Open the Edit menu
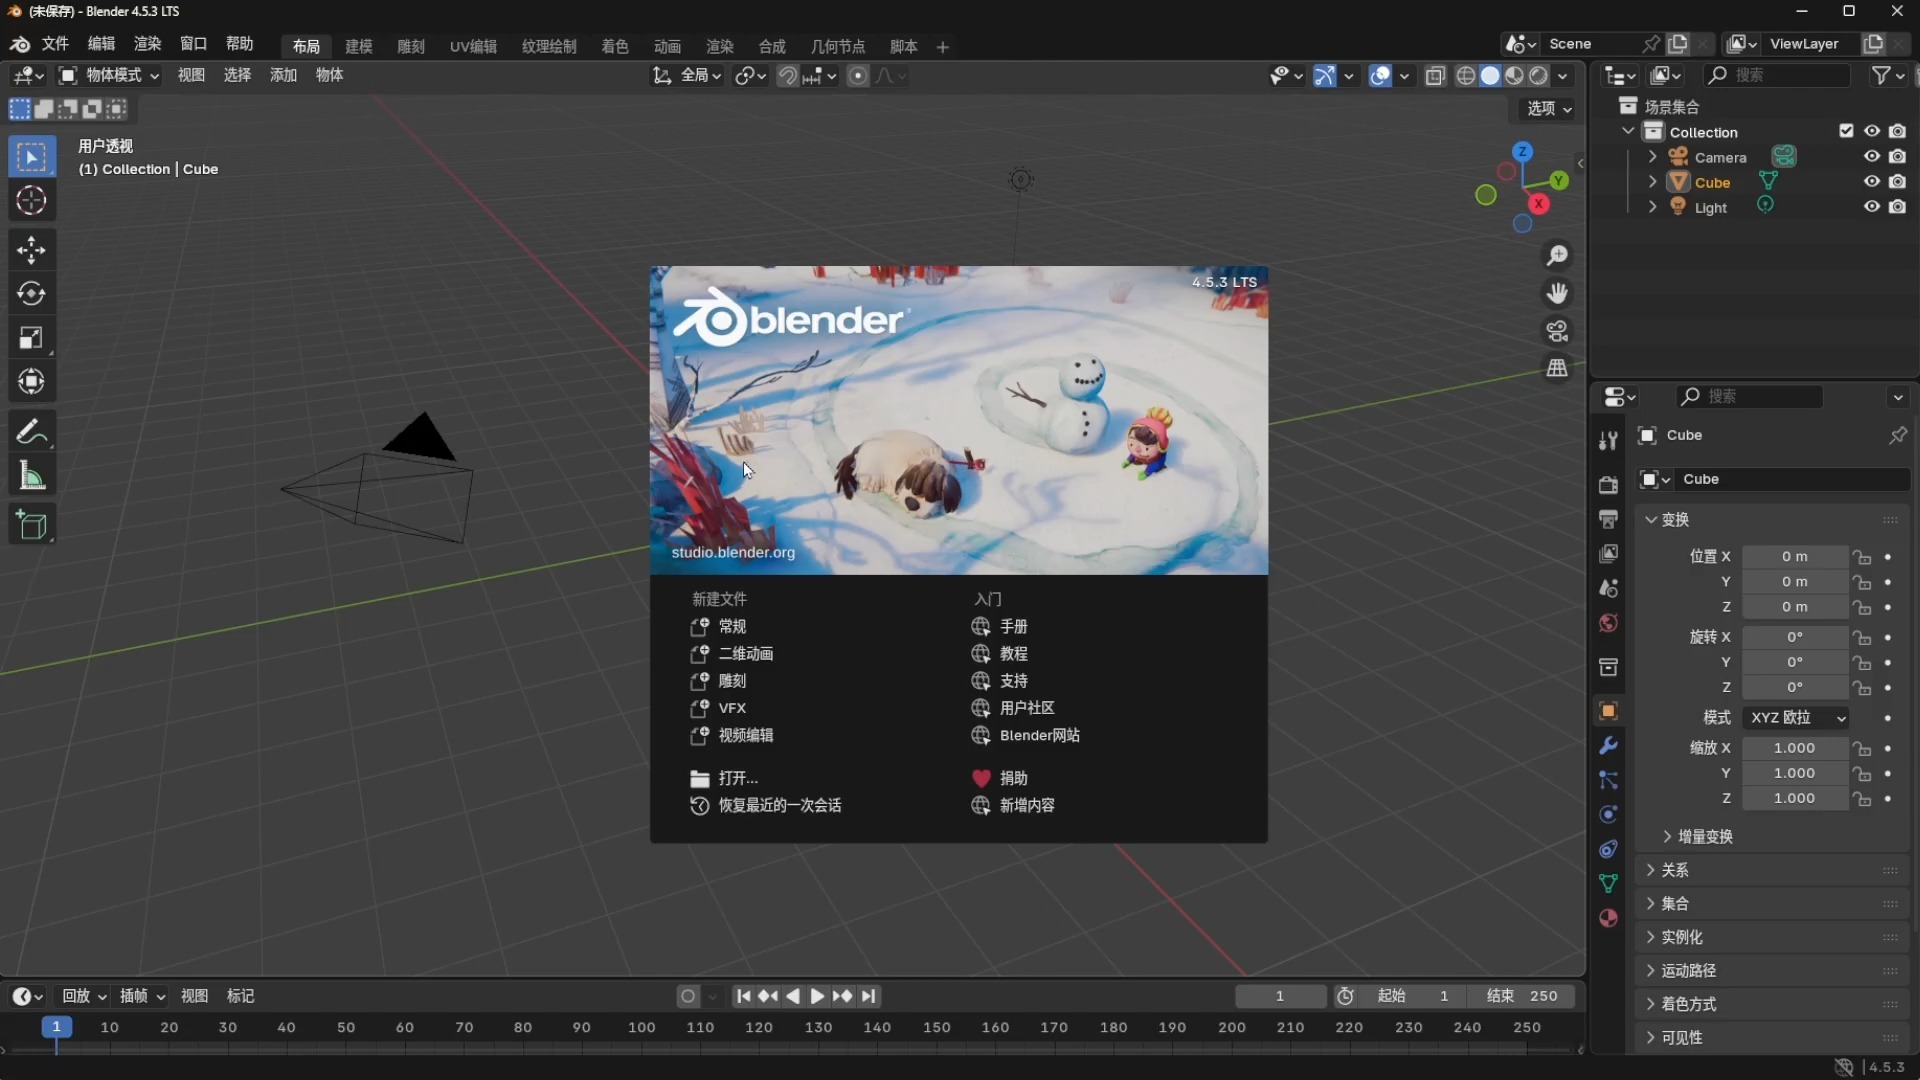The image size is (1920, 1080). tap(101, 44)
